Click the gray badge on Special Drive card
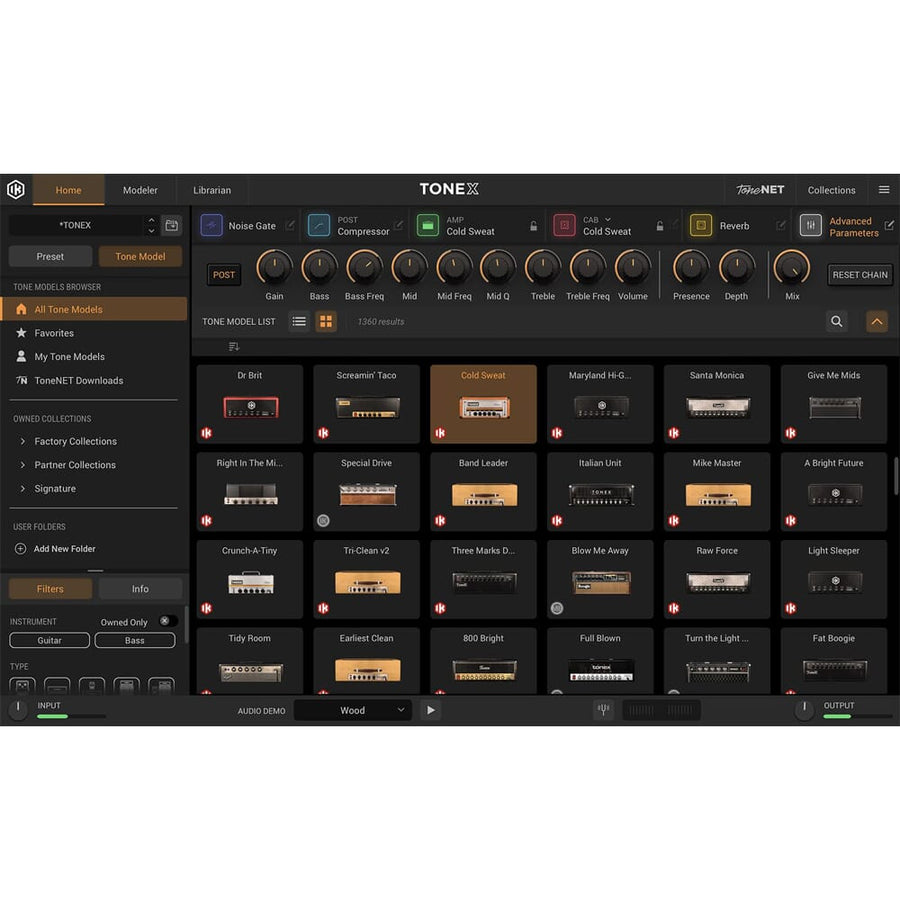Viewport: 900px width, 900px height. pyautogui.click(x=324, y=521)
